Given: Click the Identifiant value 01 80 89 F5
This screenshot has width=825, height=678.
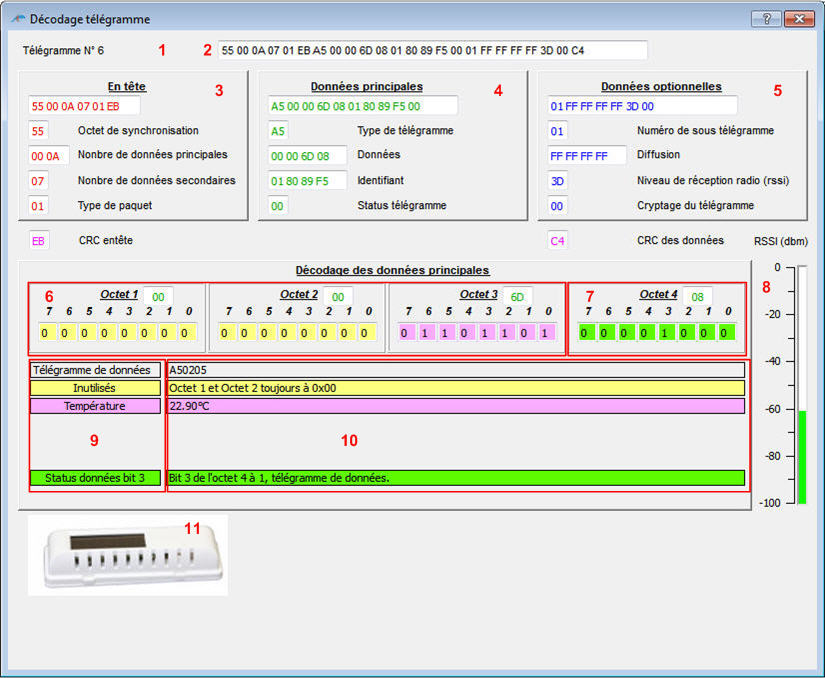Looking at the screenshot, I should 307,181.
